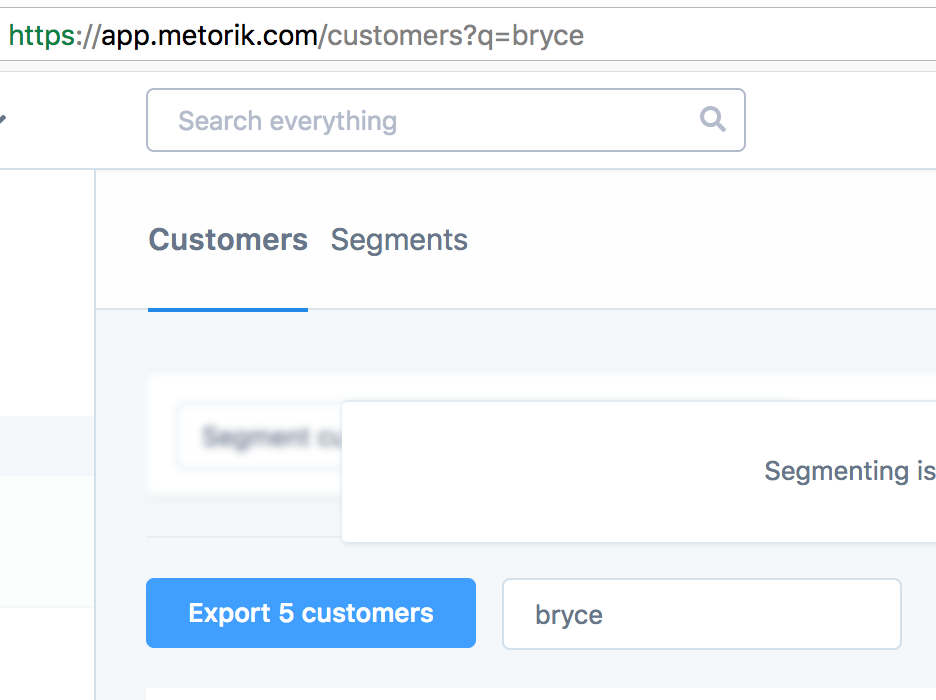Switch to the Customers tab

pos(228,240)
